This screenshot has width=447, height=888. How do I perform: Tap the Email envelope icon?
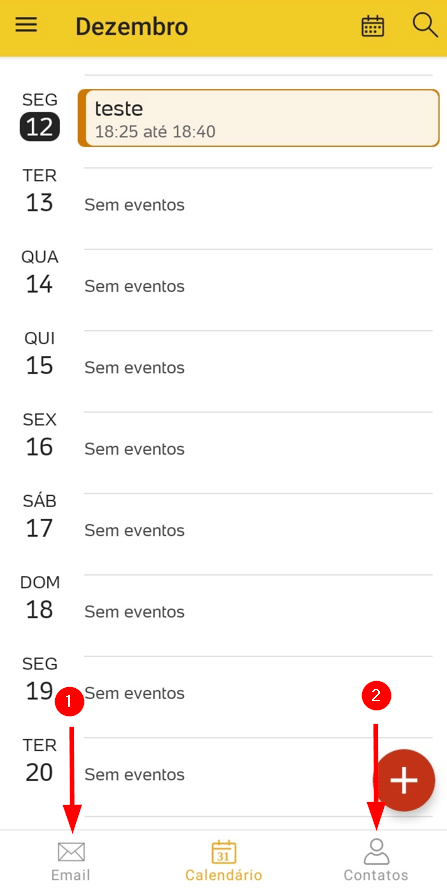point(71,852)
